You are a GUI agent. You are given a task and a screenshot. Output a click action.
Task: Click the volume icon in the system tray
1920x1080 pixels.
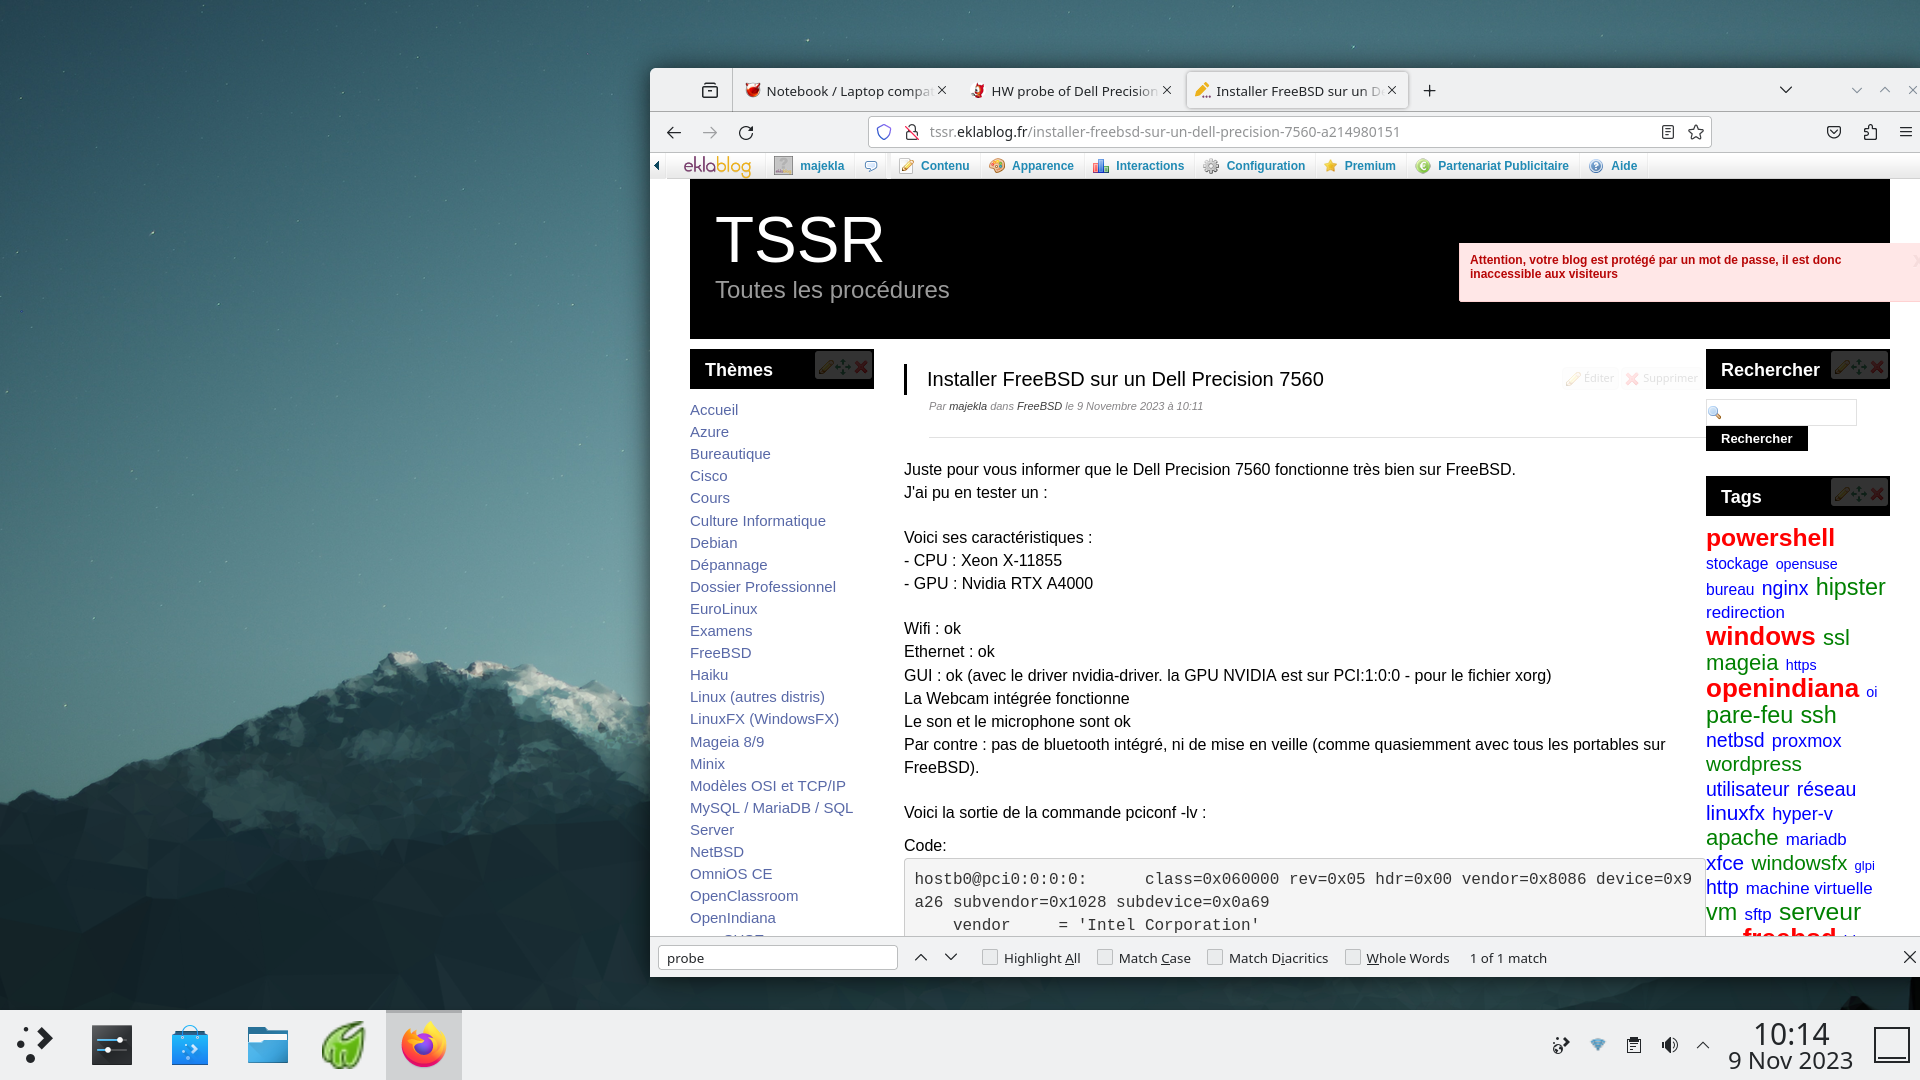(x=1669, y=1045)
